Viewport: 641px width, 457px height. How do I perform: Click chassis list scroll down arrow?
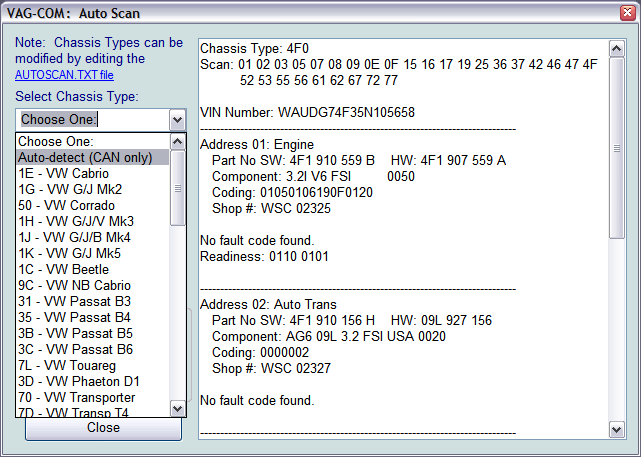177,408
